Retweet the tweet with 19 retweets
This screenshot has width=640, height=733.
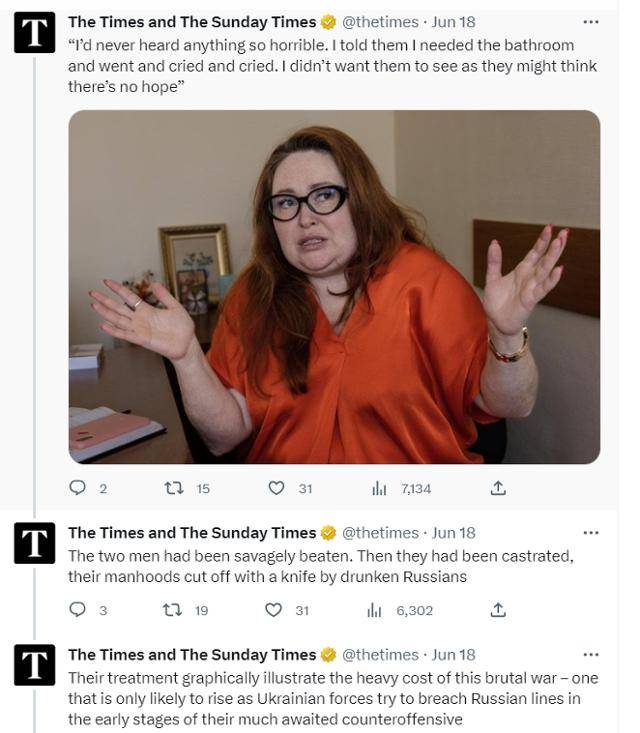tap(171, 610)
